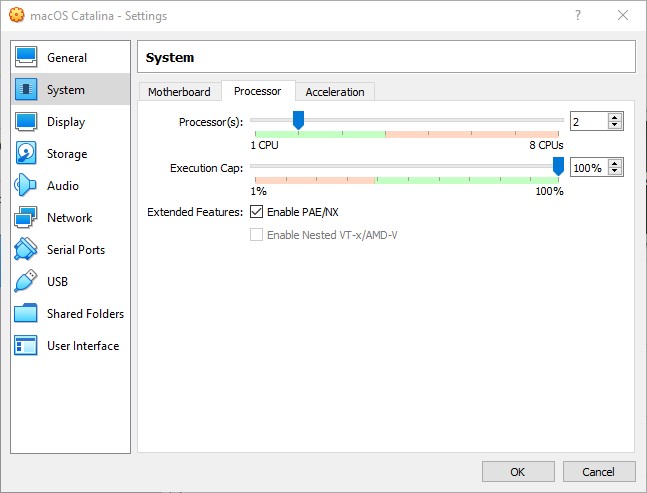
Task: Click Cancel to discard changes
Action: (599, 472)
